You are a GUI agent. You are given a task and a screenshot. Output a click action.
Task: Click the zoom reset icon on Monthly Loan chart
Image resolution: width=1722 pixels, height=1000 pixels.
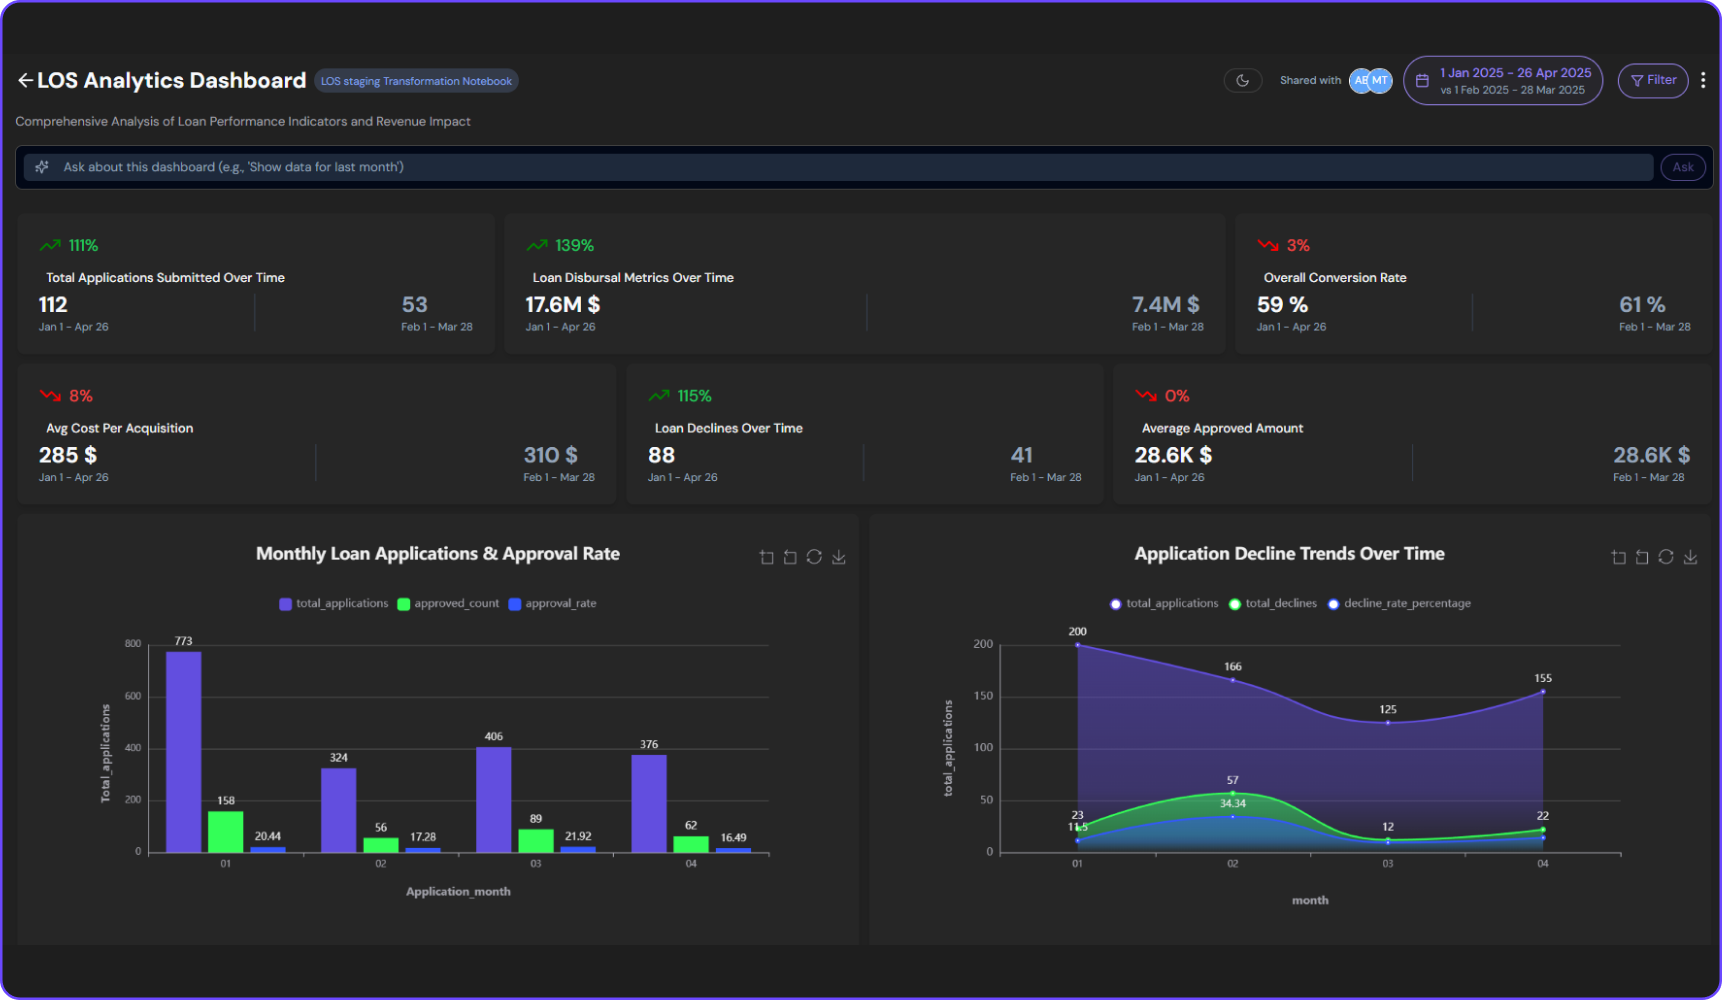tap(790, 558)
